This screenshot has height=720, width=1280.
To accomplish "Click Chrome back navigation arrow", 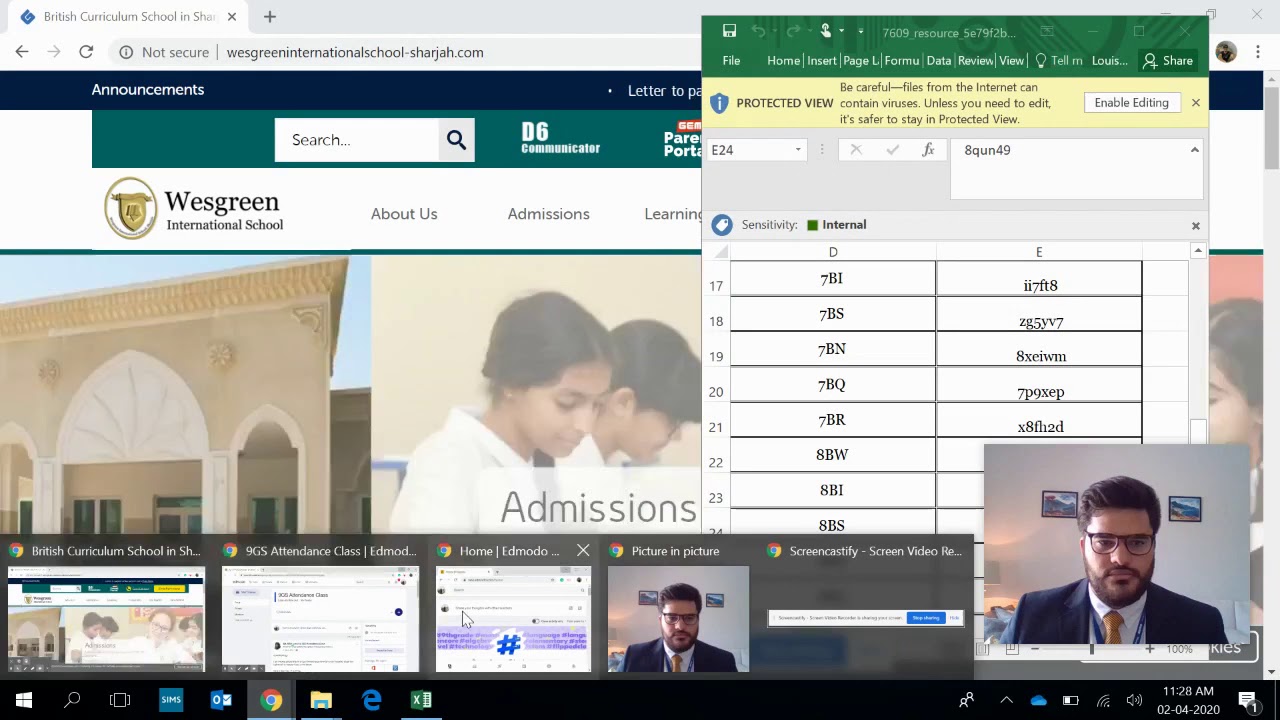I will 22,52.
